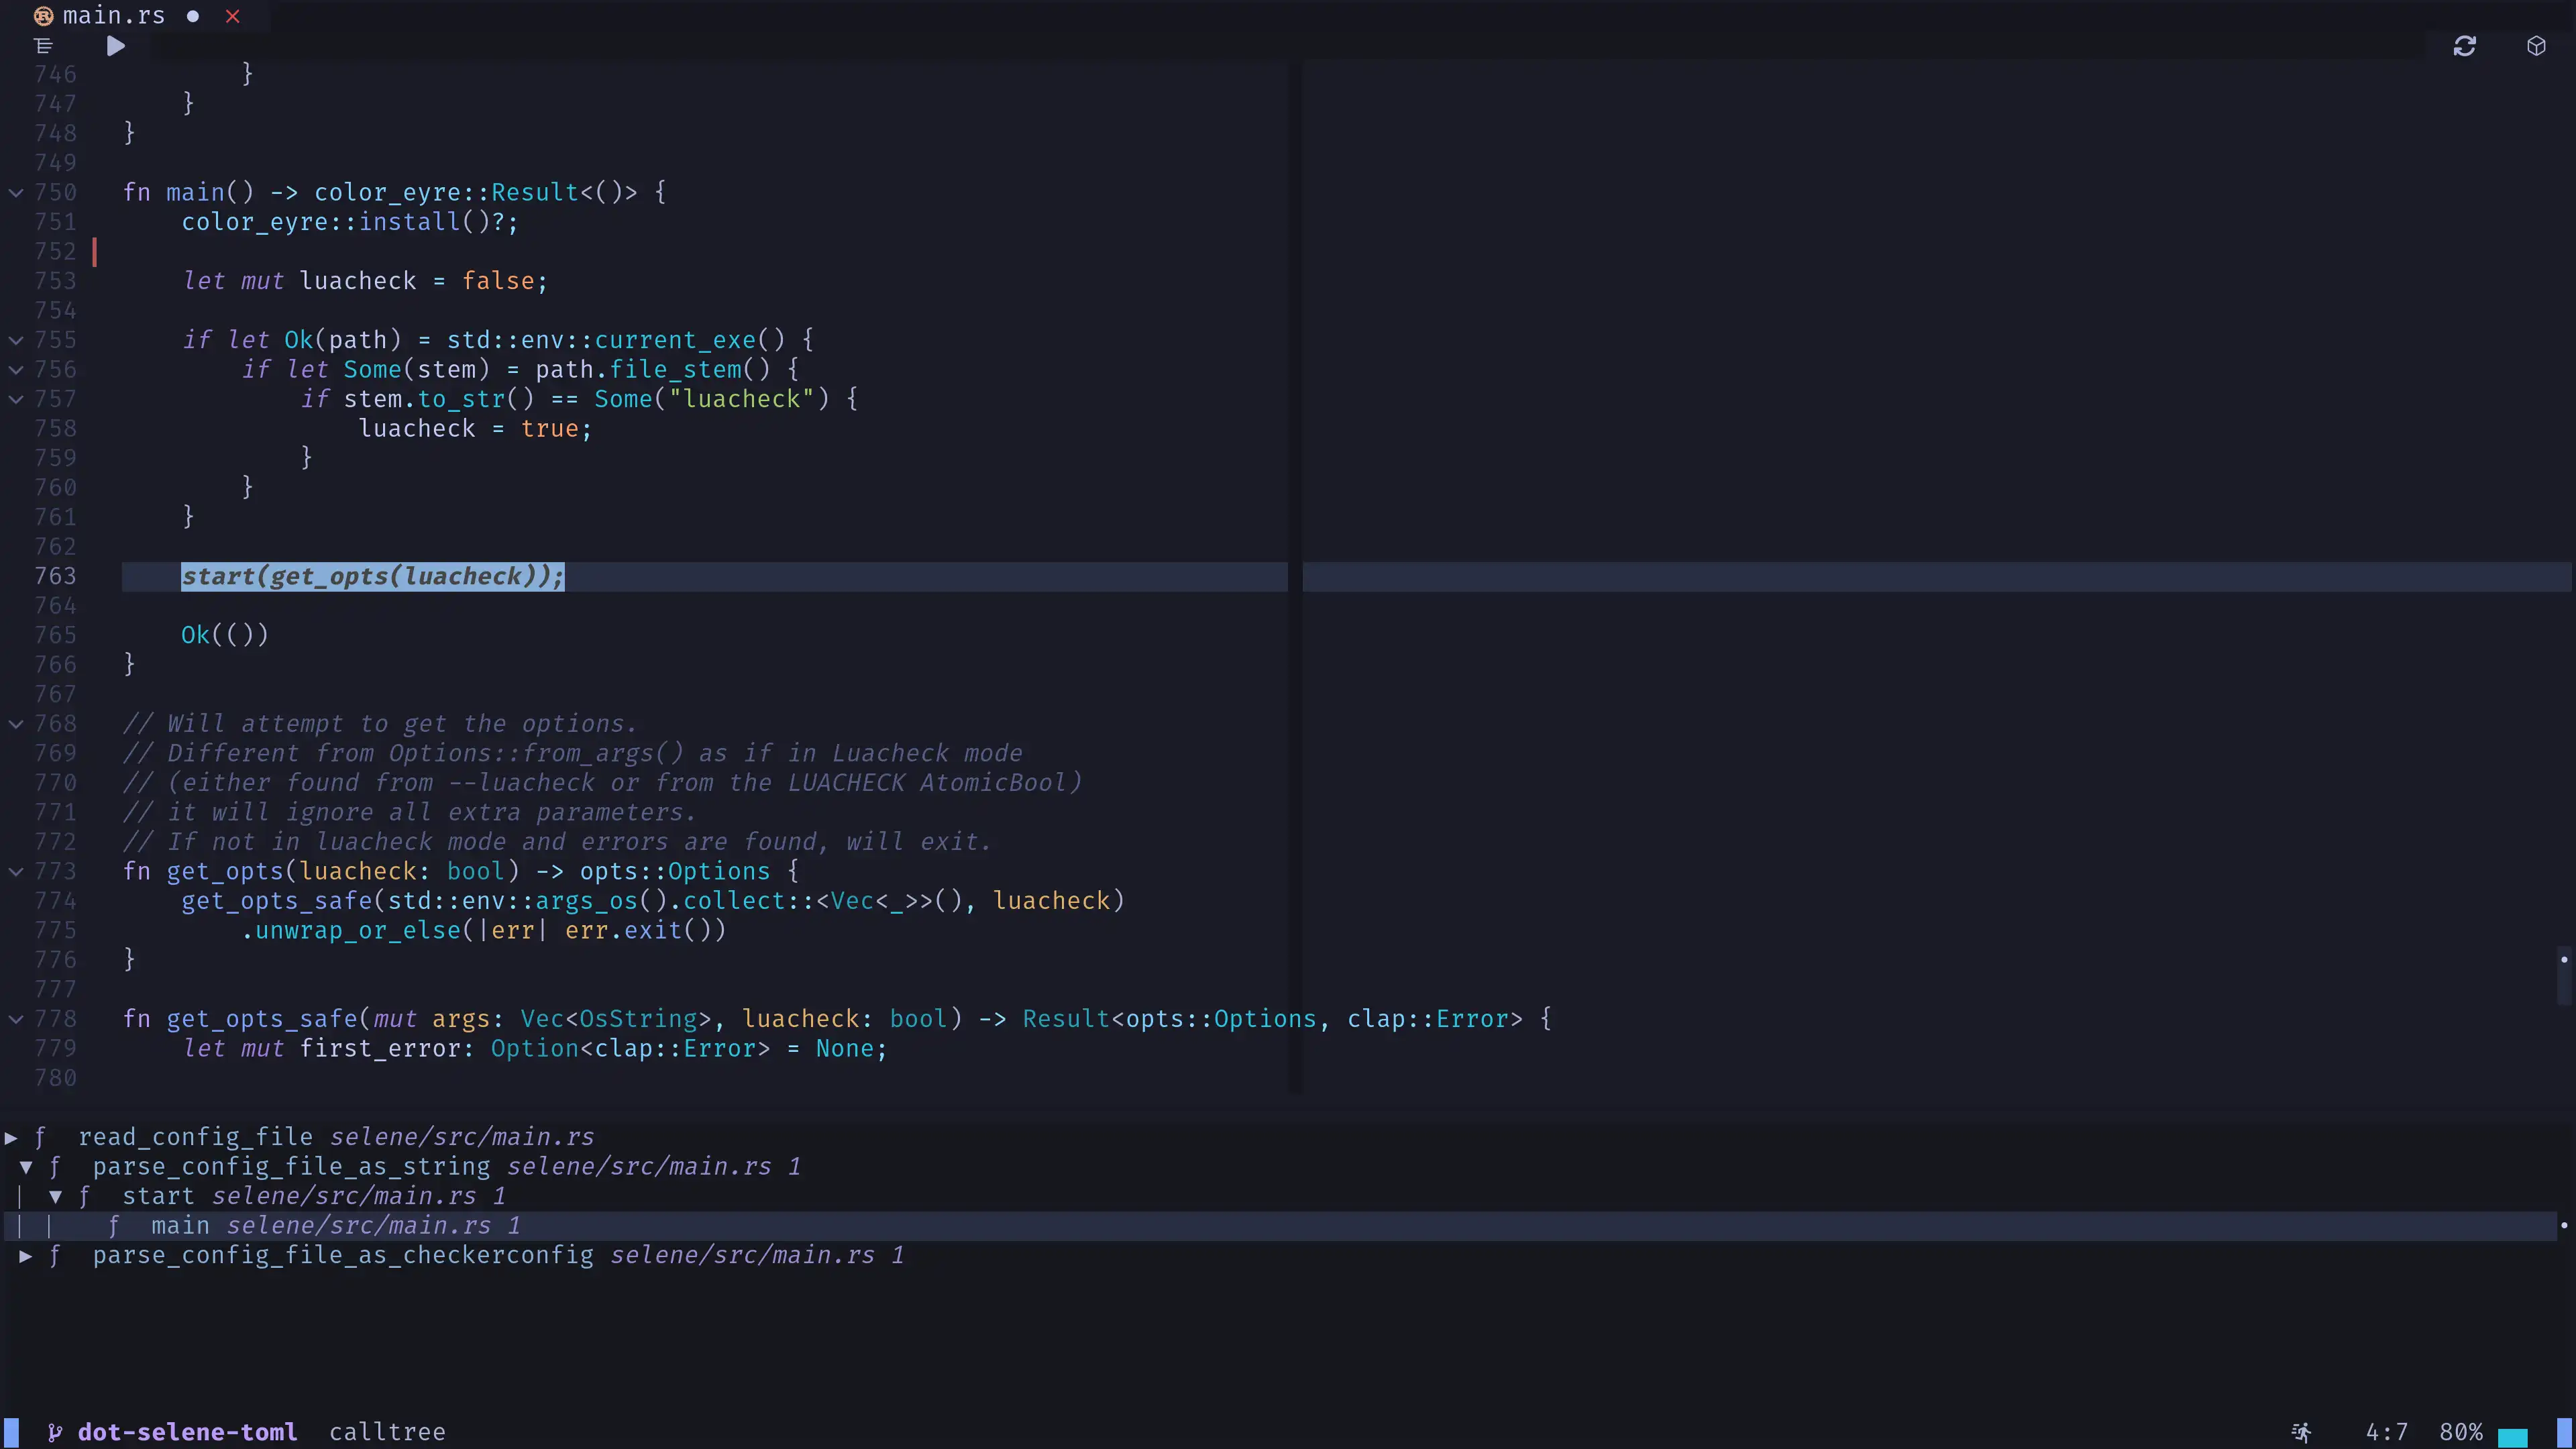This screenshot has height=1449, width=2576.
Task: Collapse the fold at line 757
Action: tap(16, 399)
